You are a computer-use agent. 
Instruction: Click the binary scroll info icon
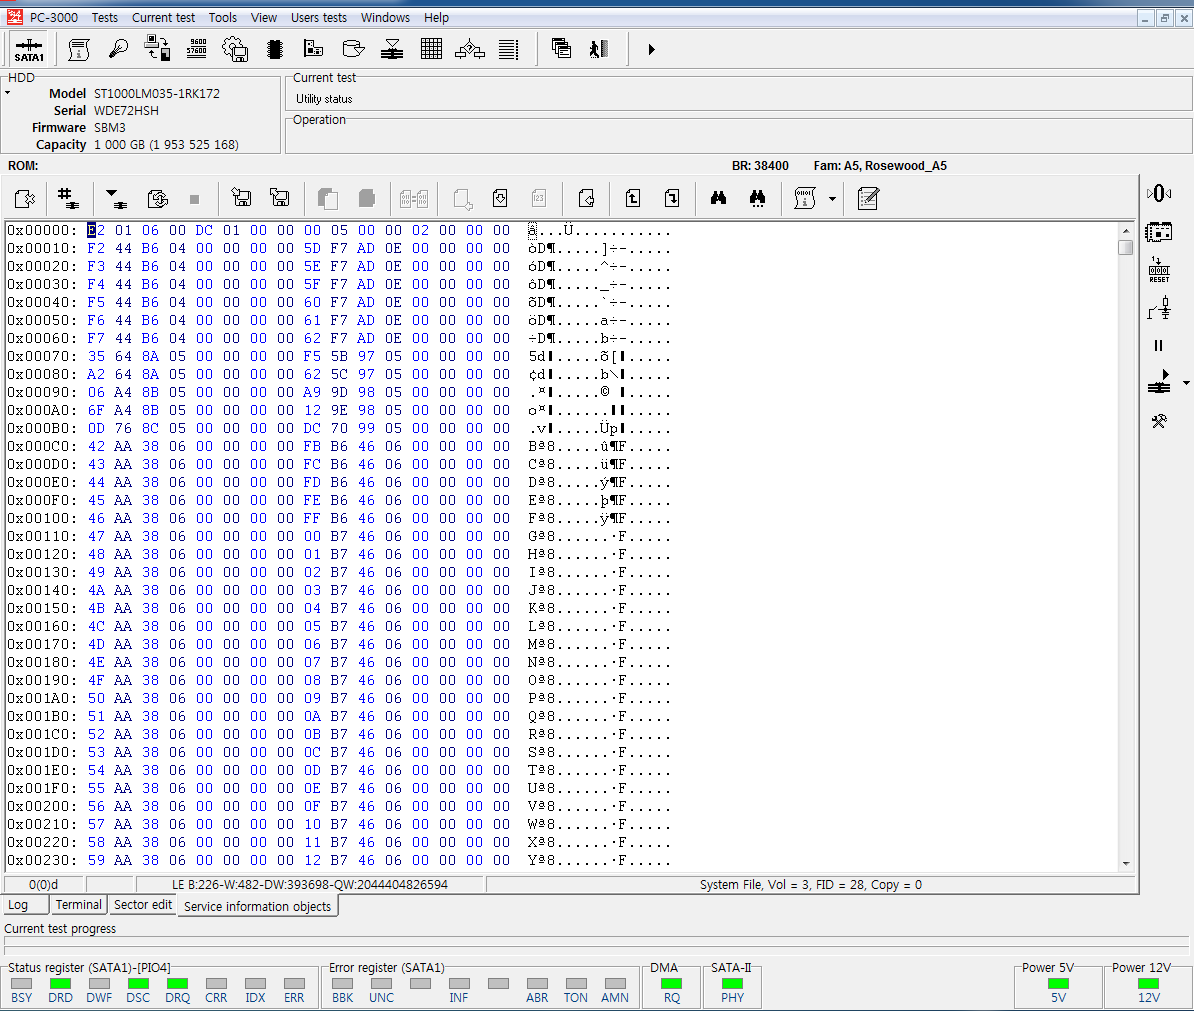(x=805, y=199)
